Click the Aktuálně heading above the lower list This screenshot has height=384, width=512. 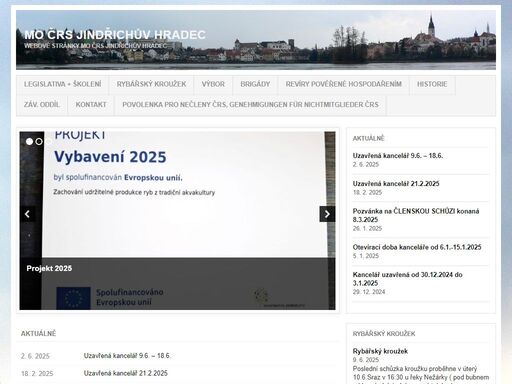[x=38, y=333]
